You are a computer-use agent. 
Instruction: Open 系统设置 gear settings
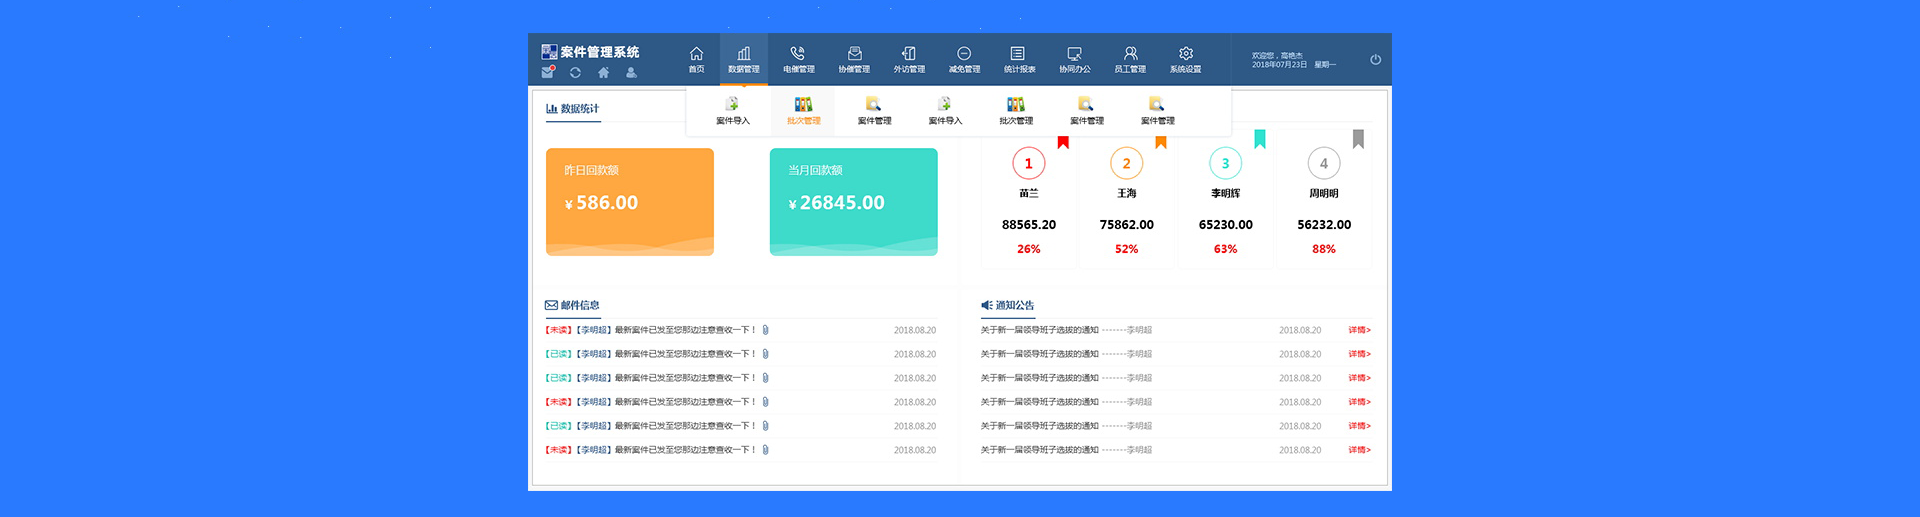[1185, 60]
